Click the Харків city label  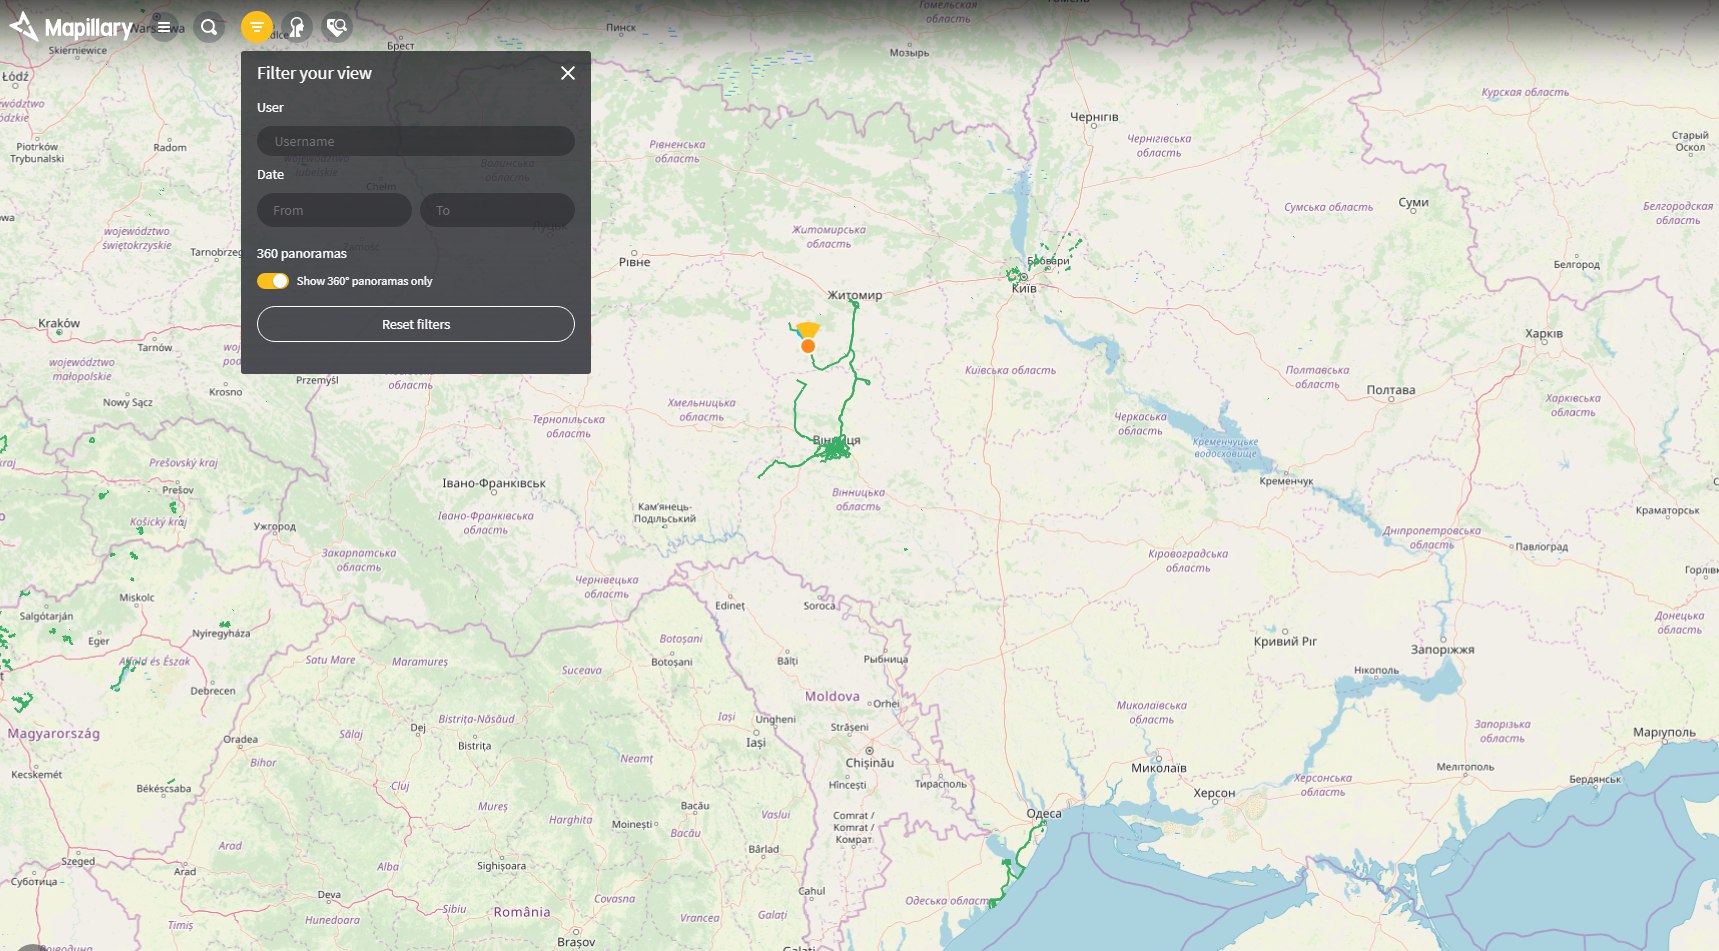click(1544, 334)
